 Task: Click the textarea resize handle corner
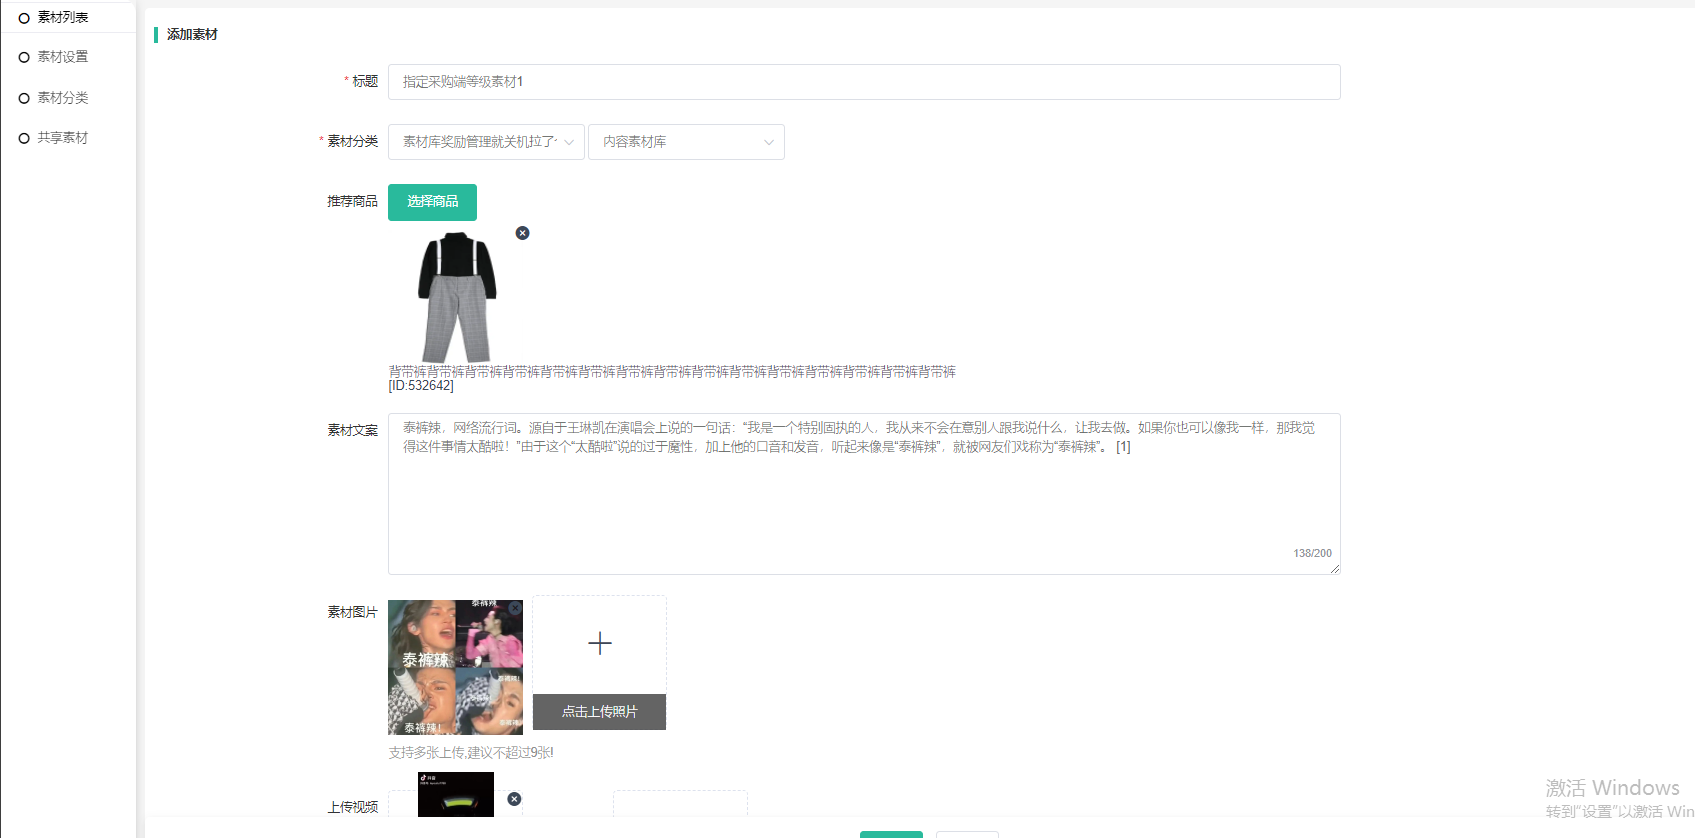(1334, 568)
